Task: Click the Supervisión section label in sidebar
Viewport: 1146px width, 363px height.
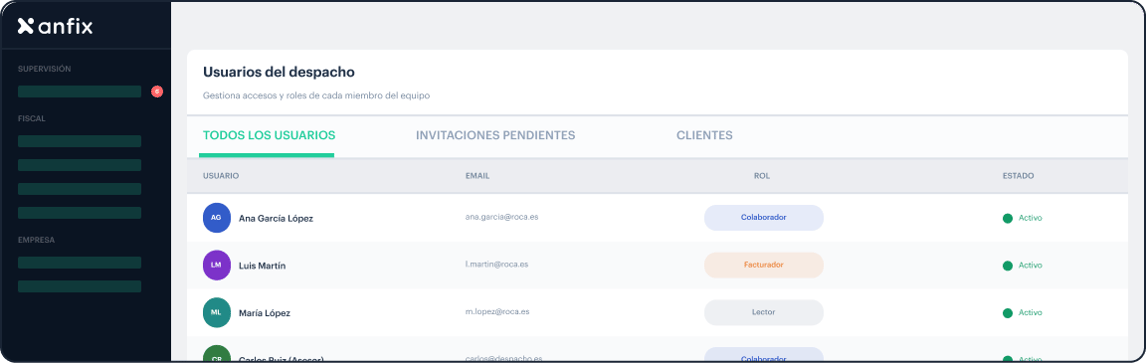Action: point(45,69)
